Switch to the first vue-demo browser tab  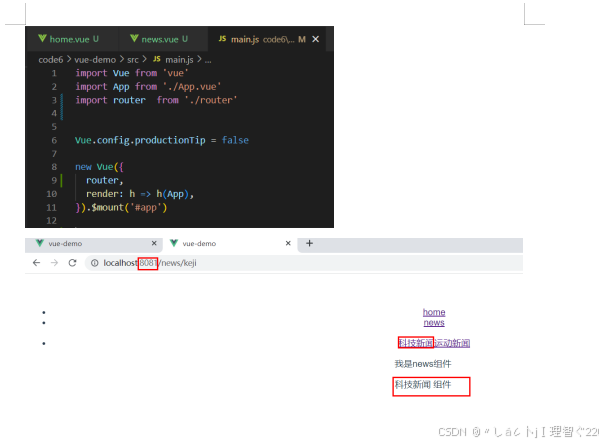(94, 243)
